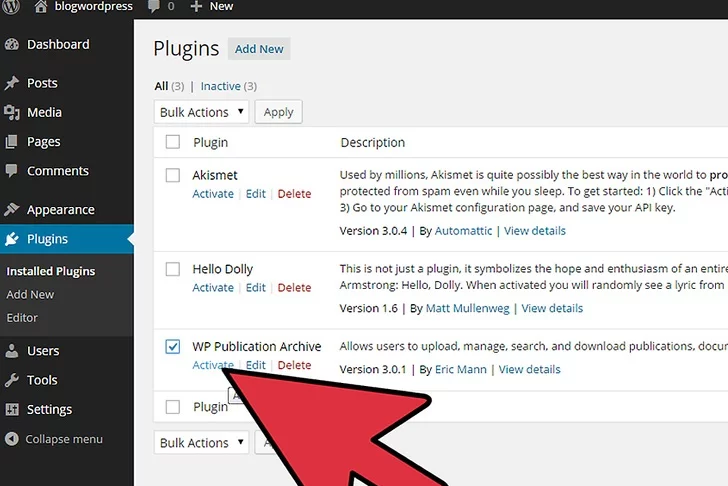Check the Akismet plugin checkbox
This screenshot has height=486, width=728.
coord(173,175)
